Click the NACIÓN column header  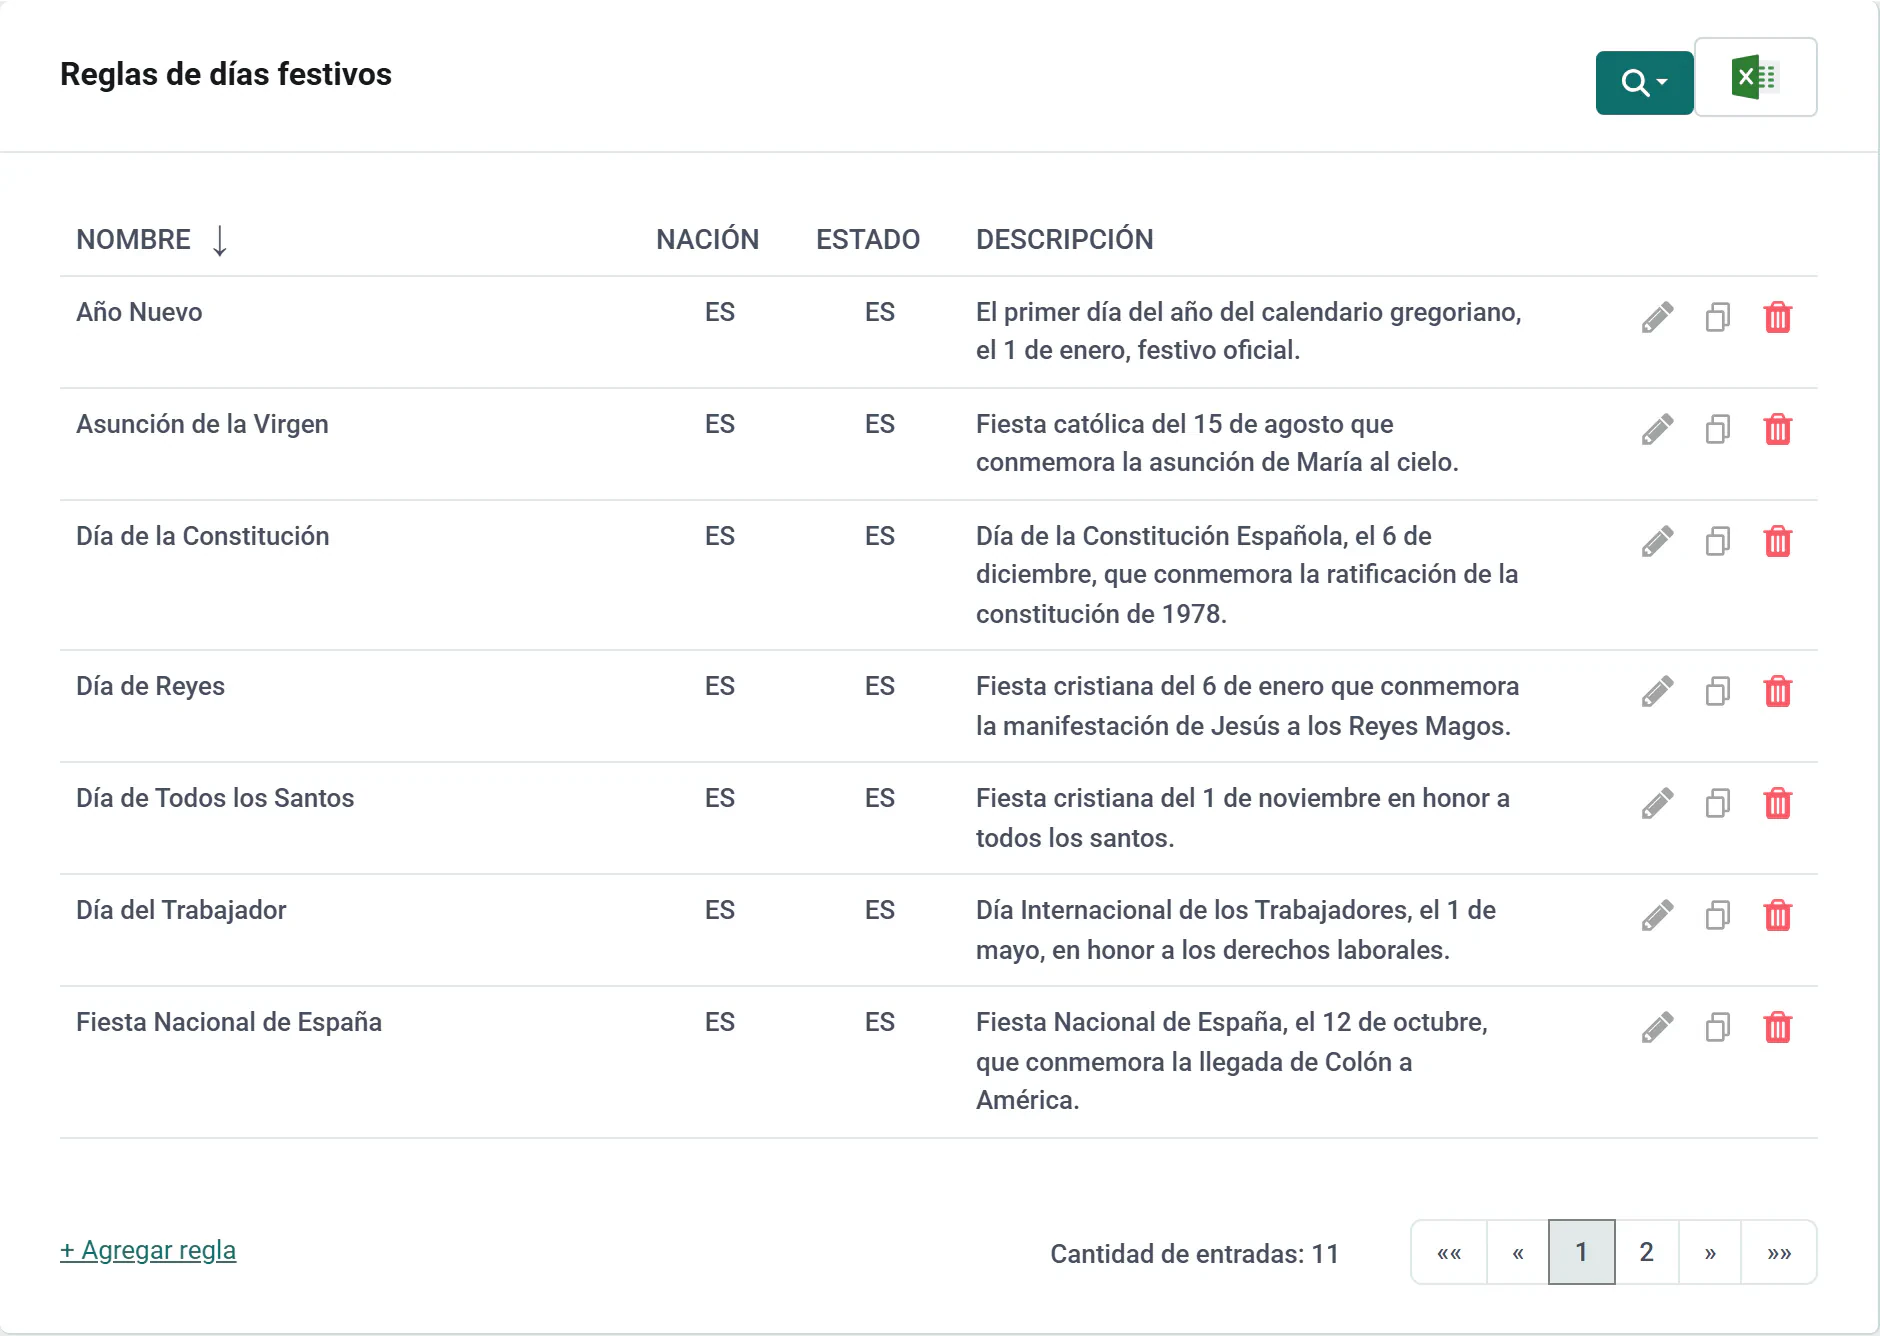click(708, 240)
